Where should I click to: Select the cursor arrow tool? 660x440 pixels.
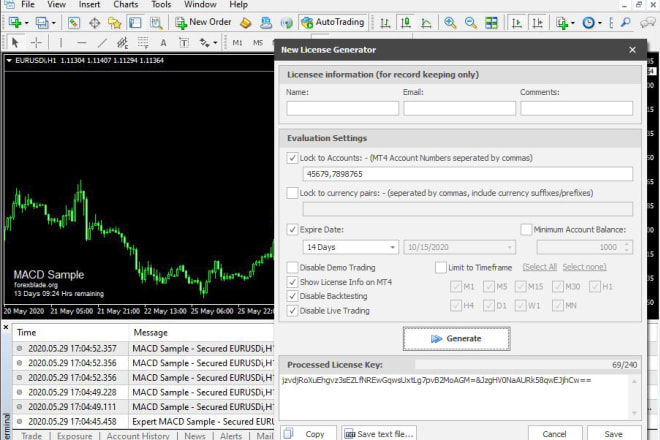tap(15, 43)
